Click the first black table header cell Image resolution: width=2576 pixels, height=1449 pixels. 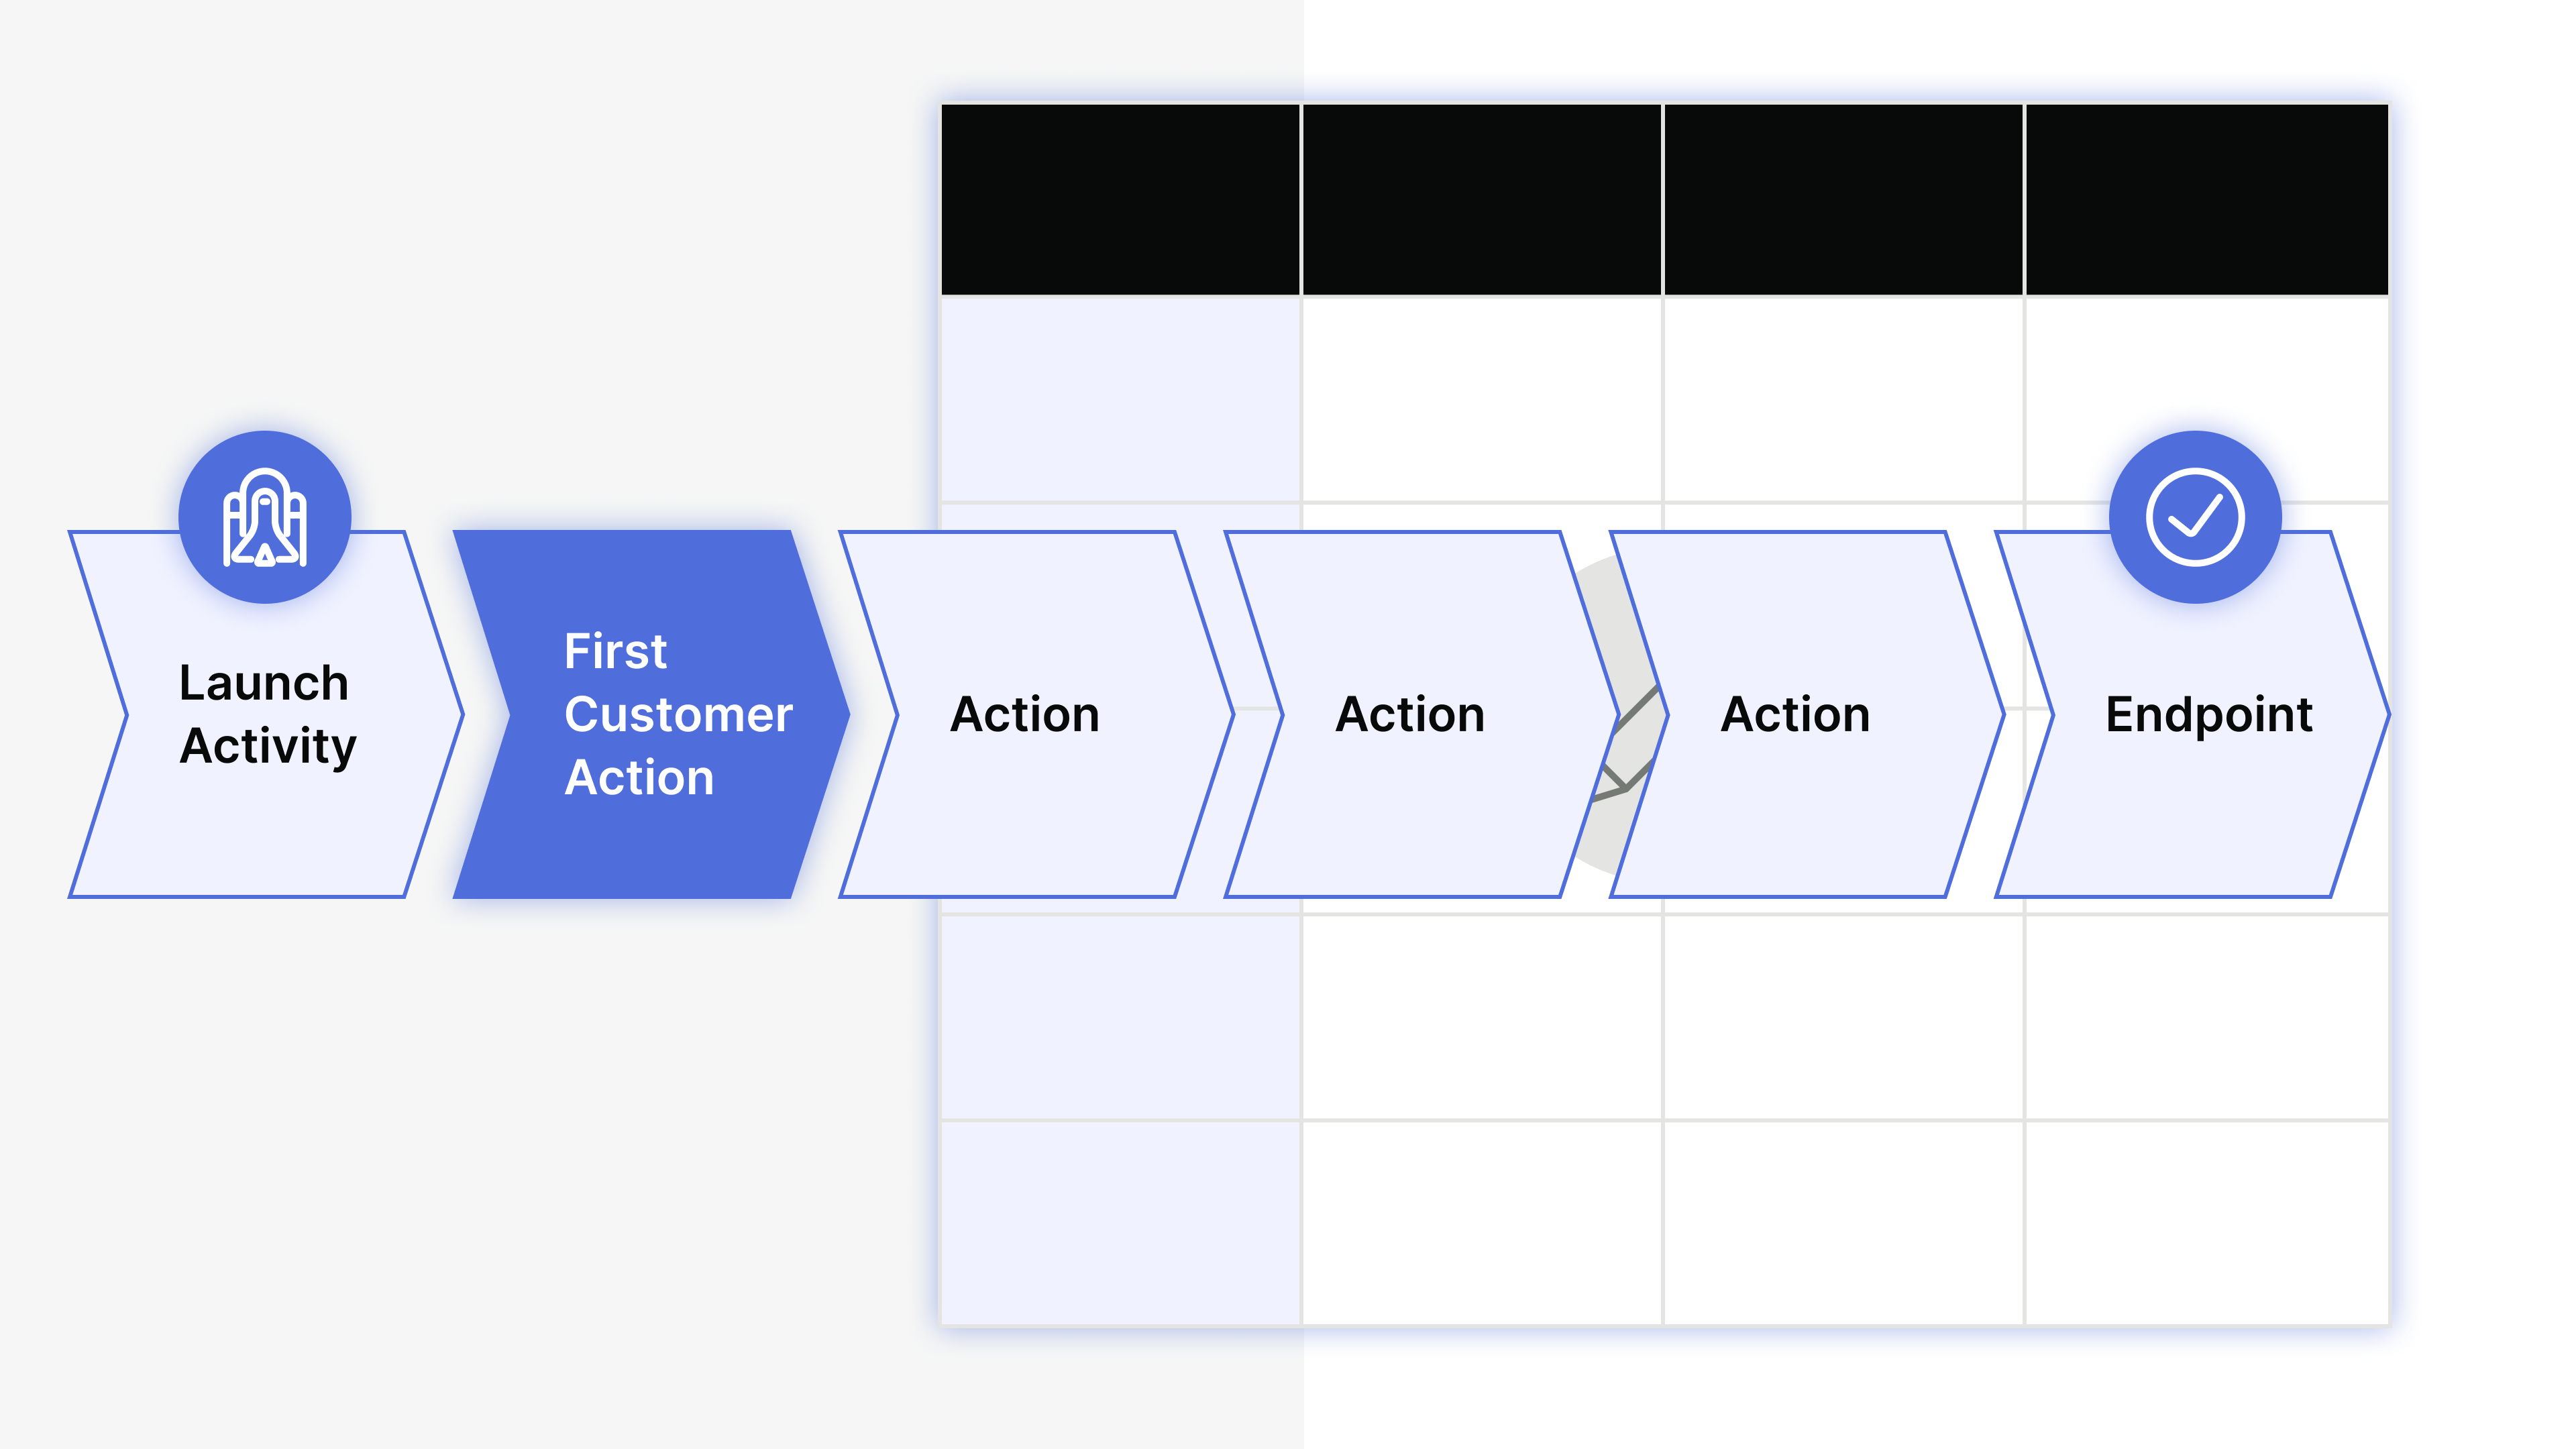click(1120, 199)
